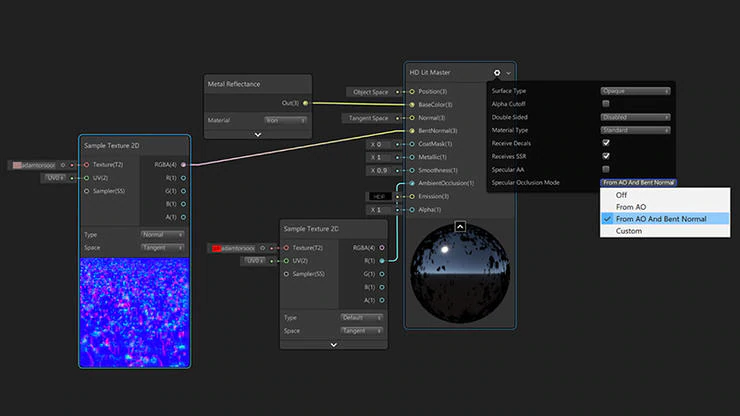Click the normal map texture preview
The height and width of the screenshot is (416, 740).
[x=135, y=313]
